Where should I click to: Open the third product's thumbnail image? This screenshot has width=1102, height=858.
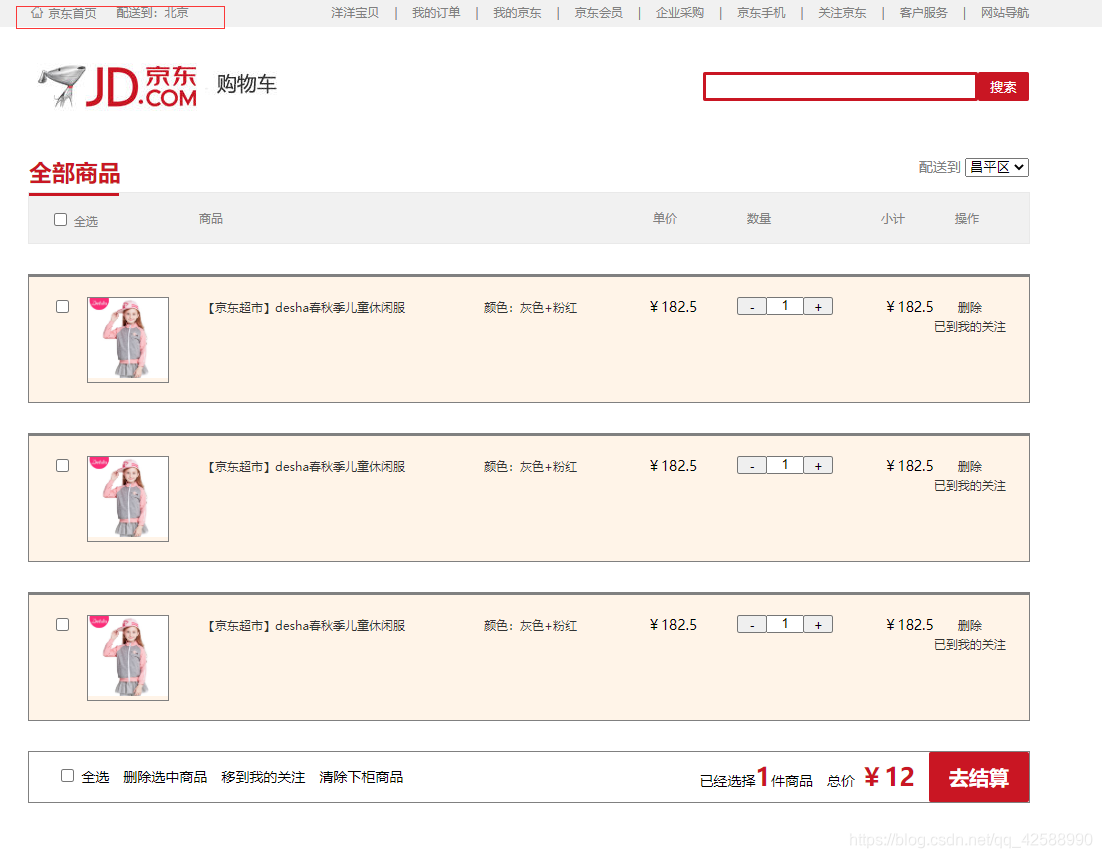(x=128, y=657)
